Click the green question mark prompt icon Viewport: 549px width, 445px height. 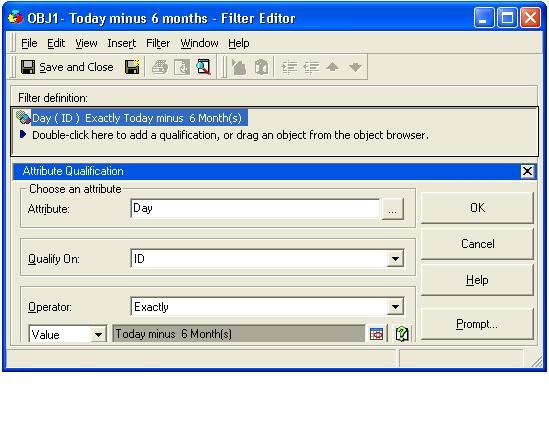(402, 334)
